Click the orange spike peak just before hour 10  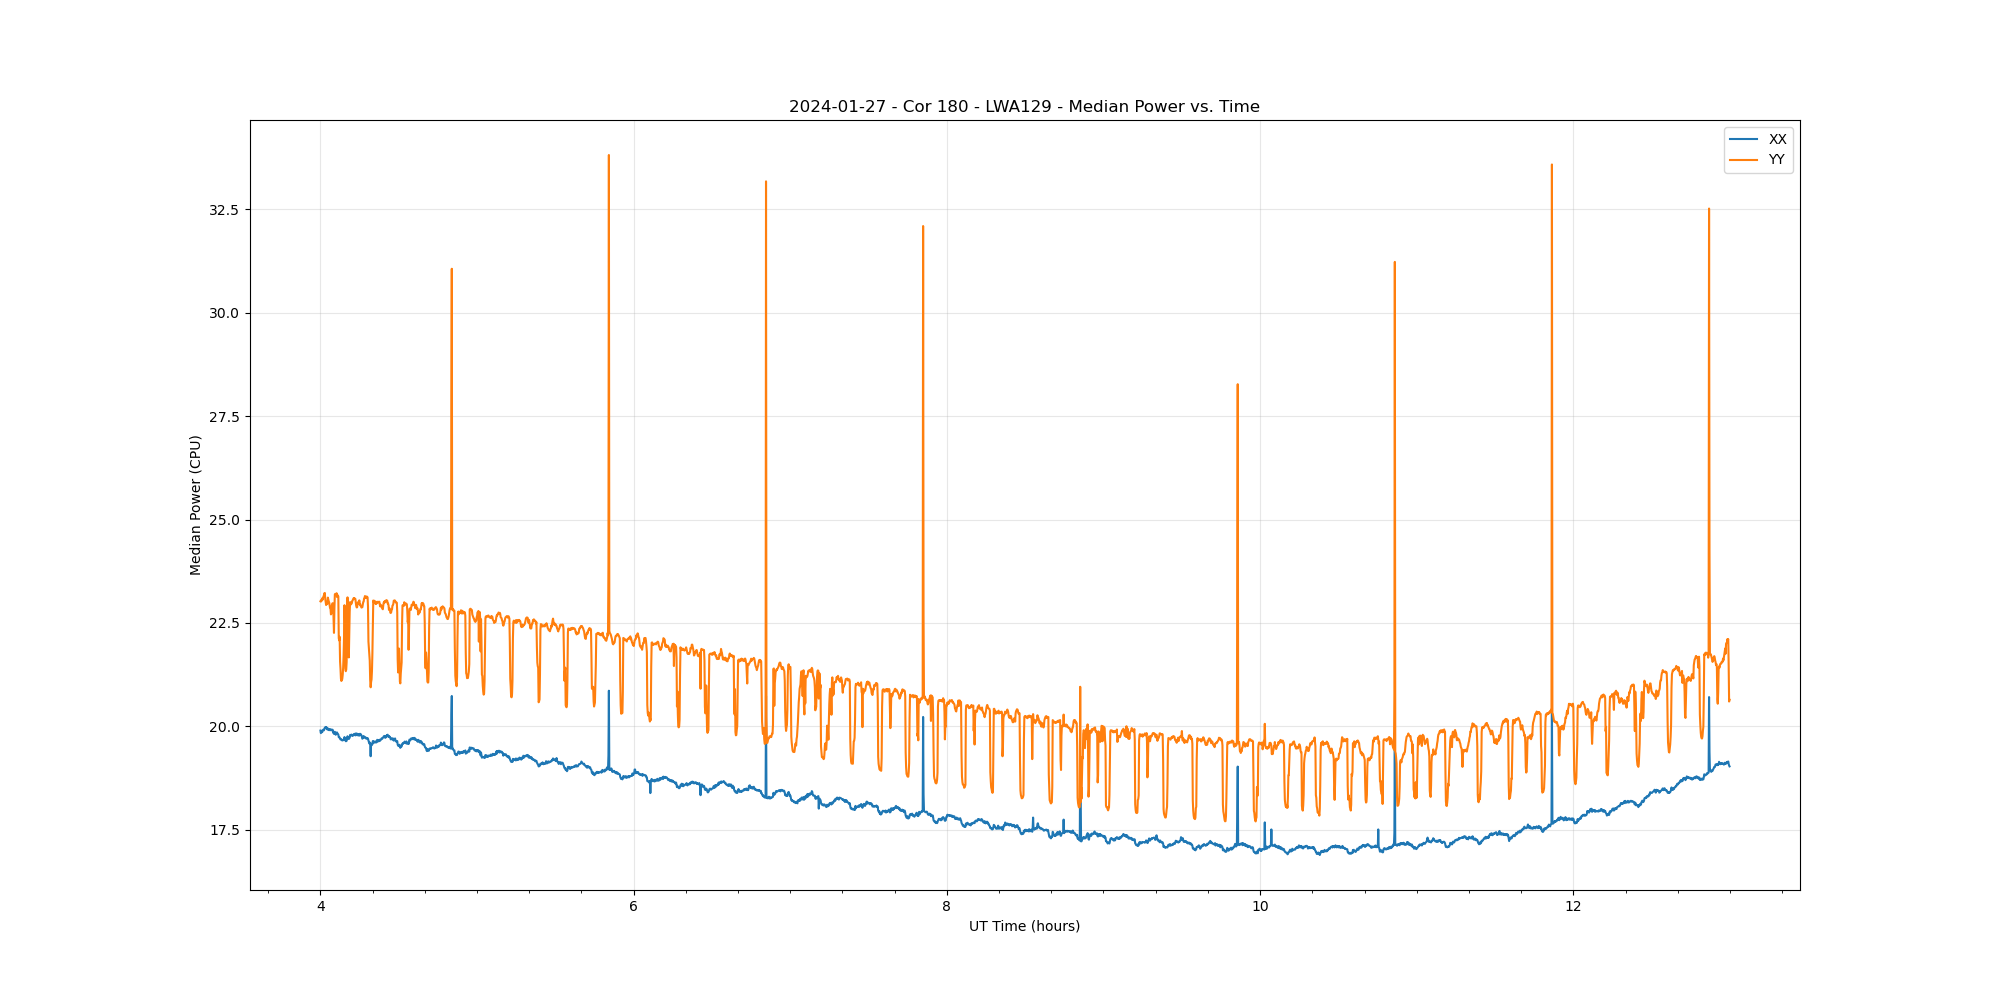pyautogui.click(x=1237, y=385)
